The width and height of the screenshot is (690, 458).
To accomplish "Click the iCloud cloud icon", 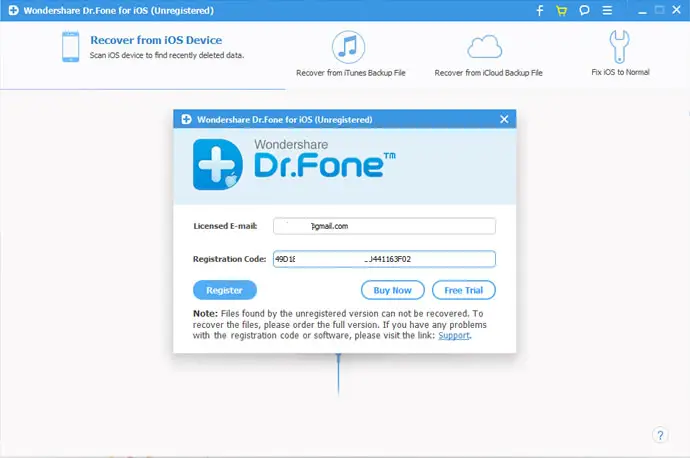I will 484,47.
